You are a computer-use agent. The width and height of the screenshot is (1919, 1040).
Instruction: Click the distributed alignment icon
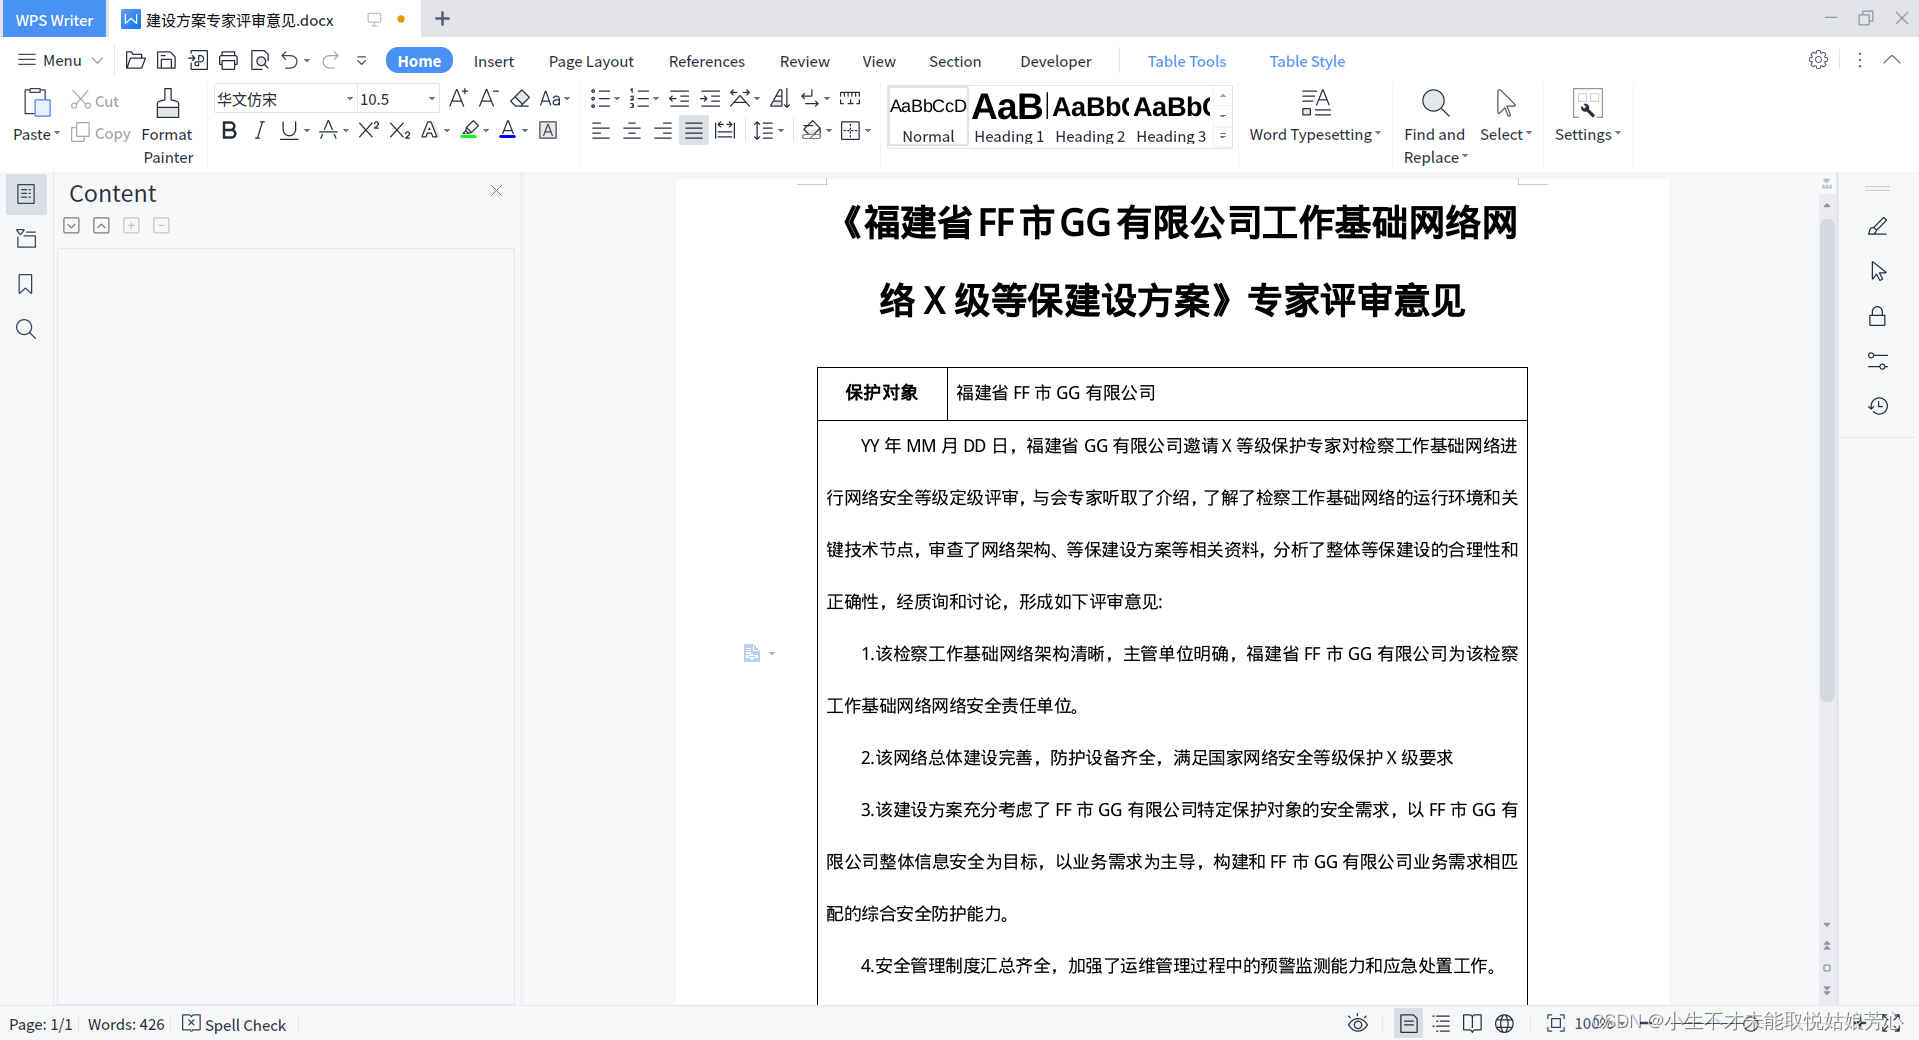[725, 130]
